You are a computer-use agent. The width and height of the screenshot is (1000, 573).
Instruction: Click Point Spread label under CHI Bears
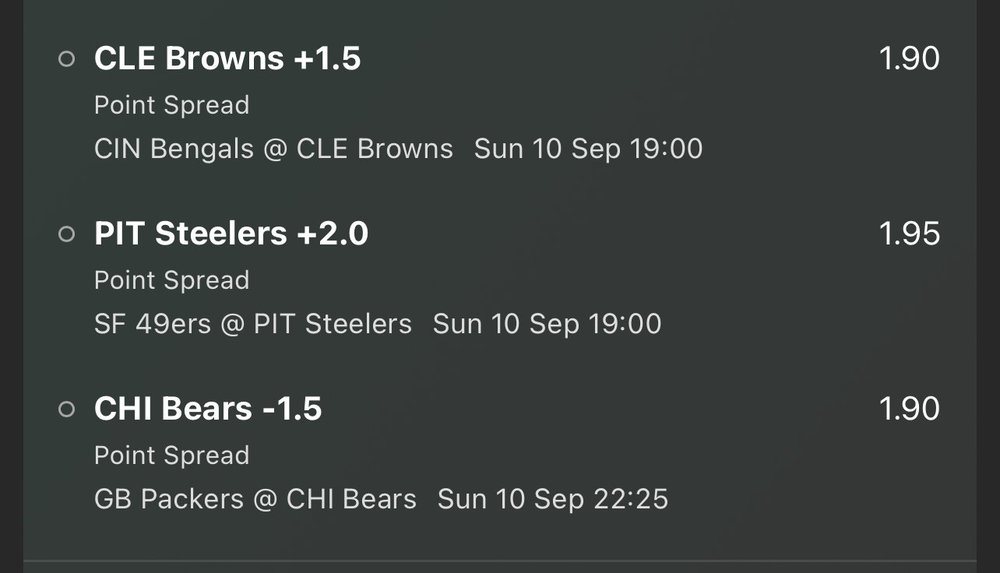pos(172,455)
